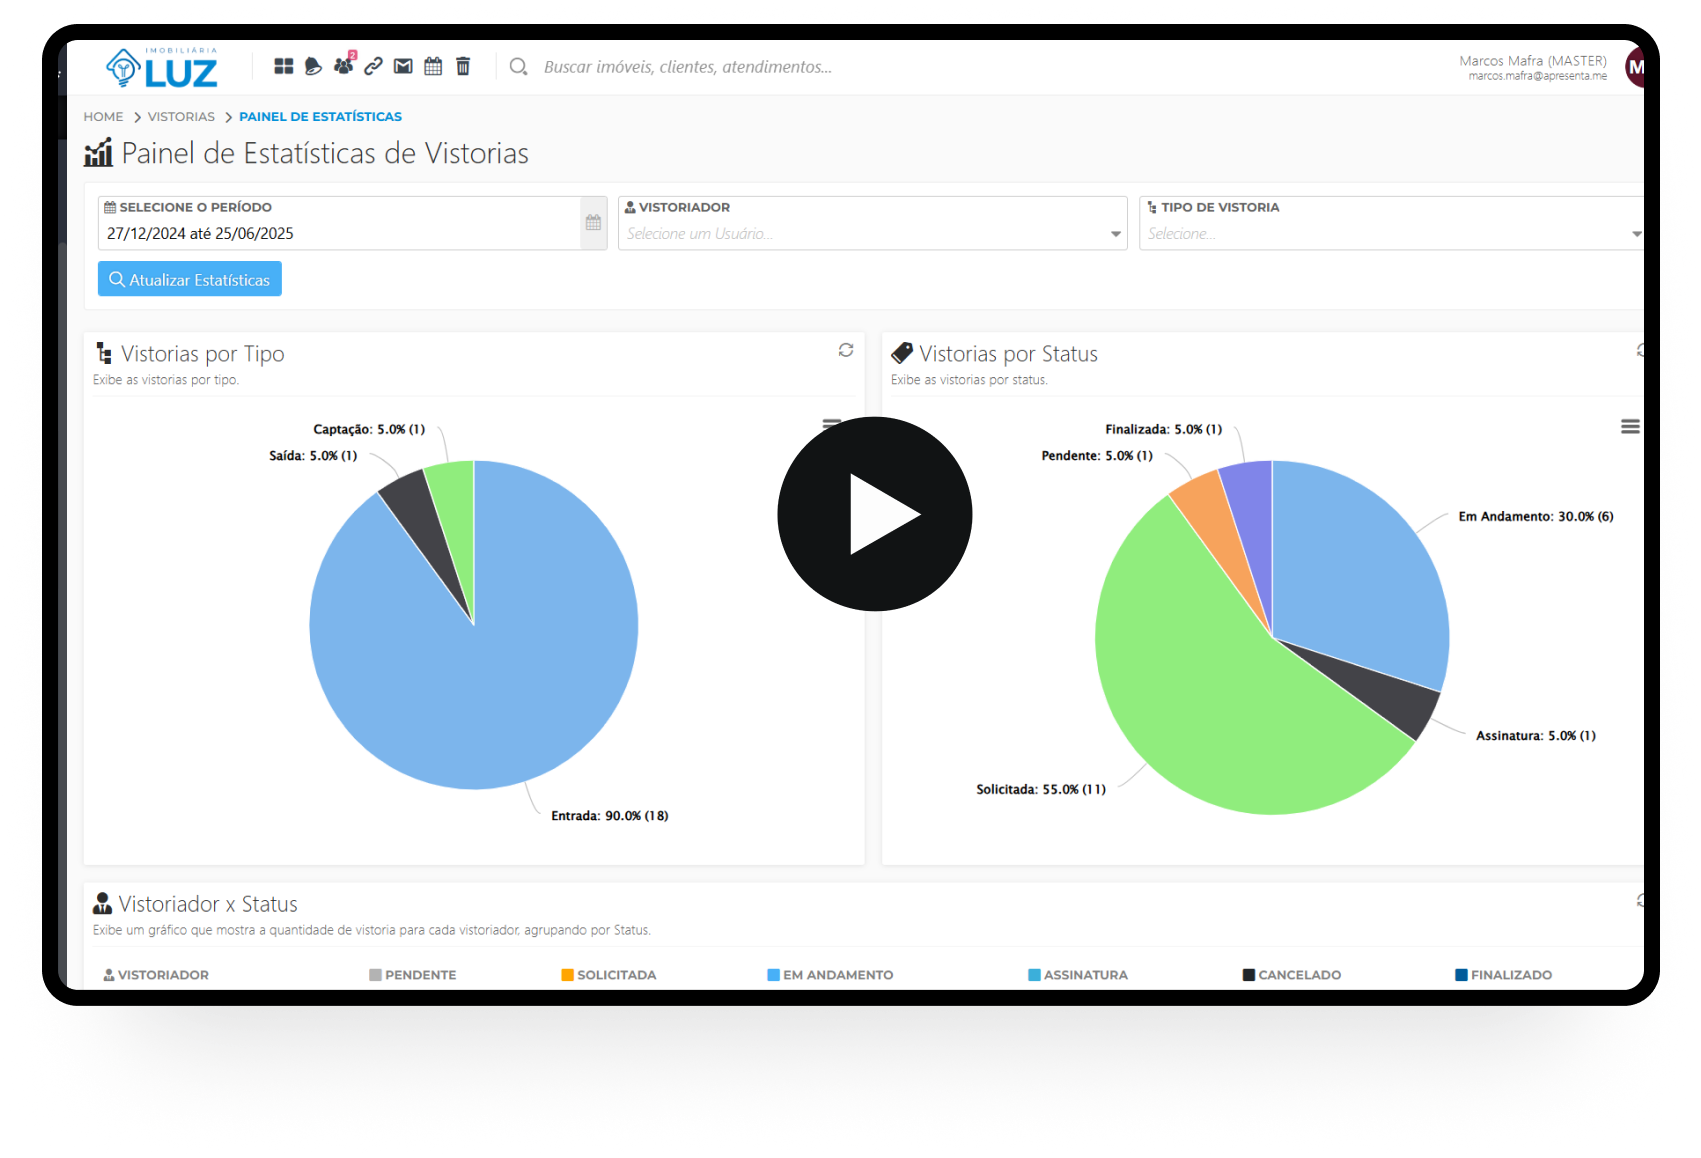
Task: Open the calendar icon in top toolbar
Action: (x=433, y=66)
